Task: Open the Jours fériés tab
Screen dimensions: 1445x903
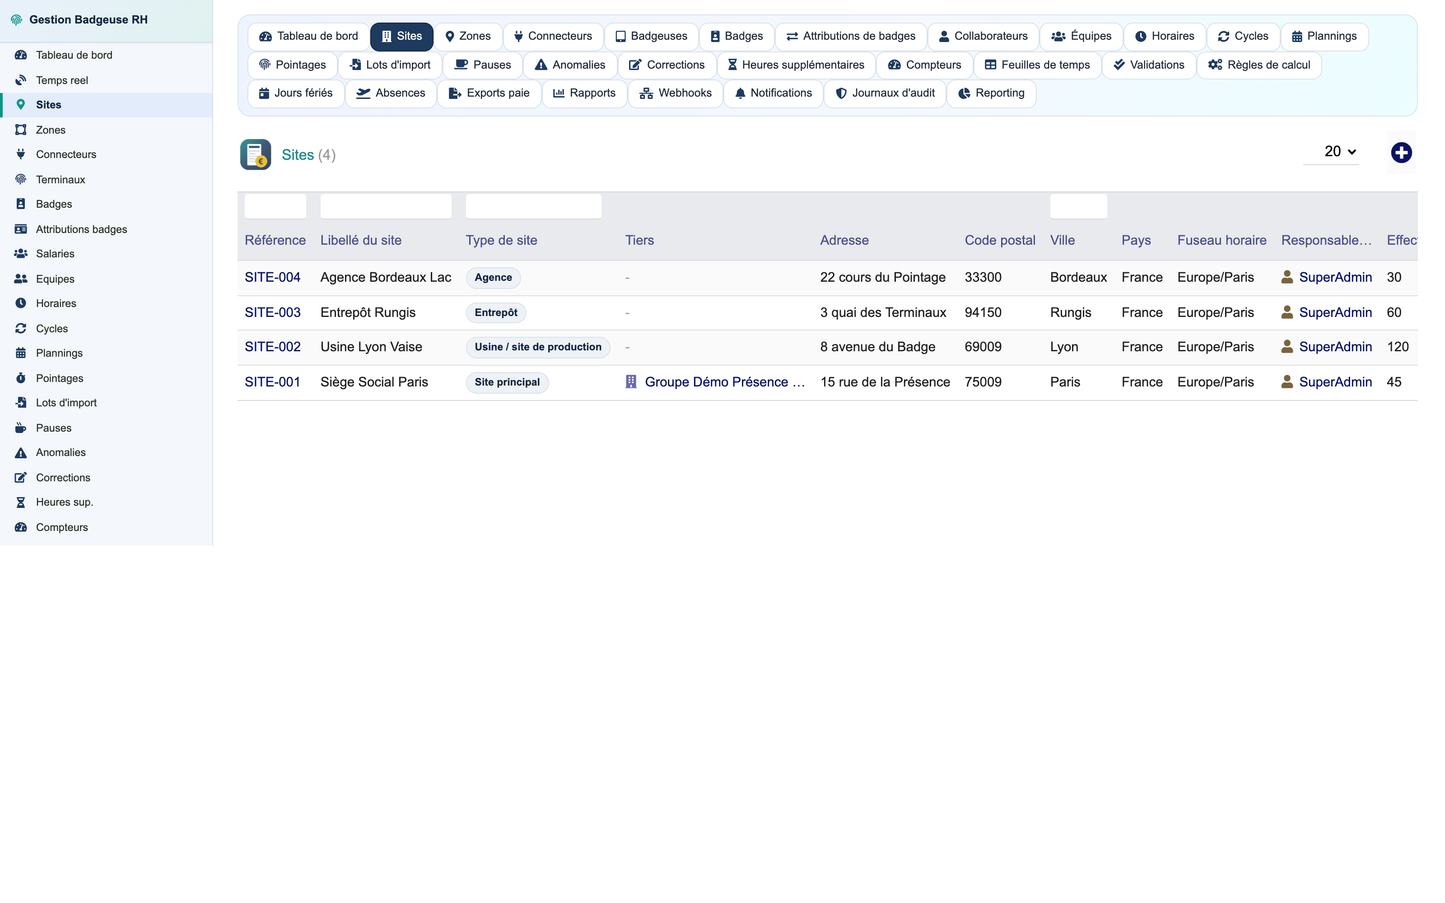Action: 295,93
